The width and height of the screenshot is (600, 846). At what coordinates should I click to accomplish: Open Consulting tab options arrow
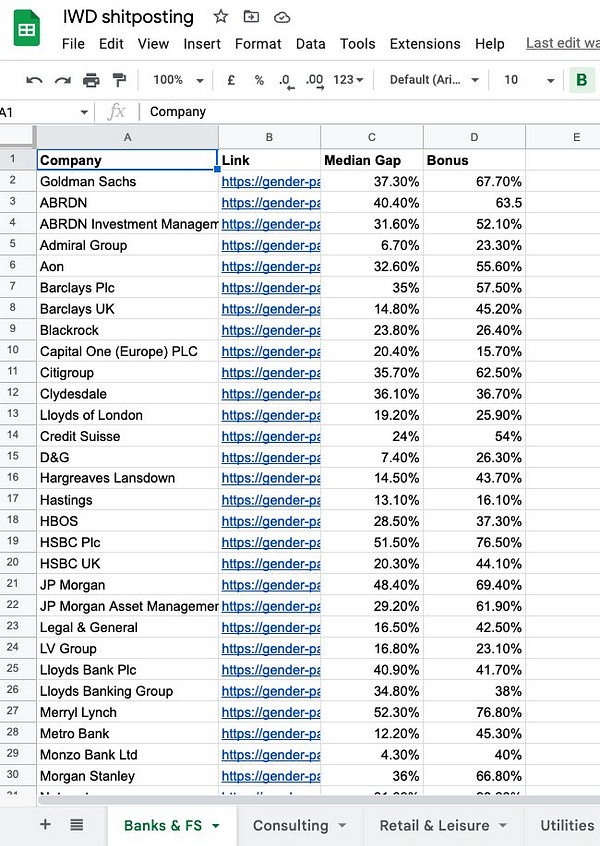pos(342,825)
